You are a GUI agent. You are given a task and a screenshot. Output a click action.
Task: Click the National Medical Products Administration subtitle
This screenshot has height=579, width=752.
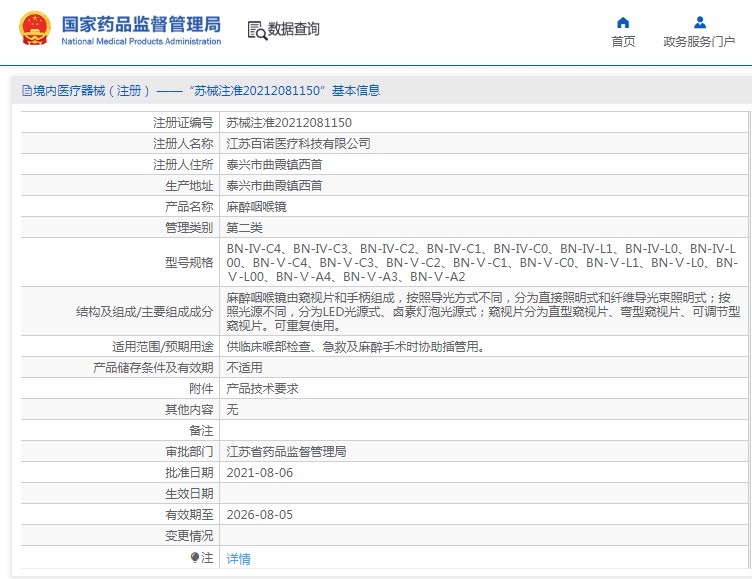(141, 41)
